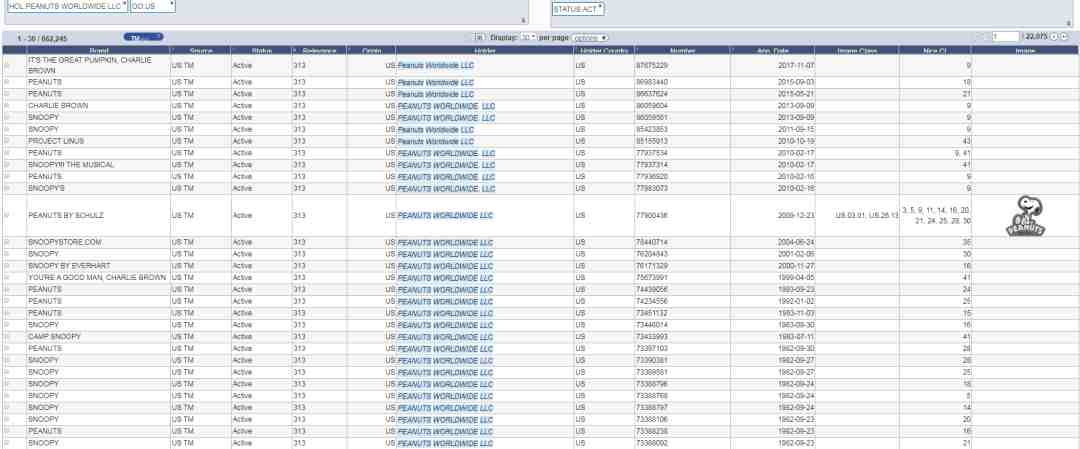Open holder link in GREAT PUMPKIN row
Screen dimensions: 1080x449
coord(435,65)
